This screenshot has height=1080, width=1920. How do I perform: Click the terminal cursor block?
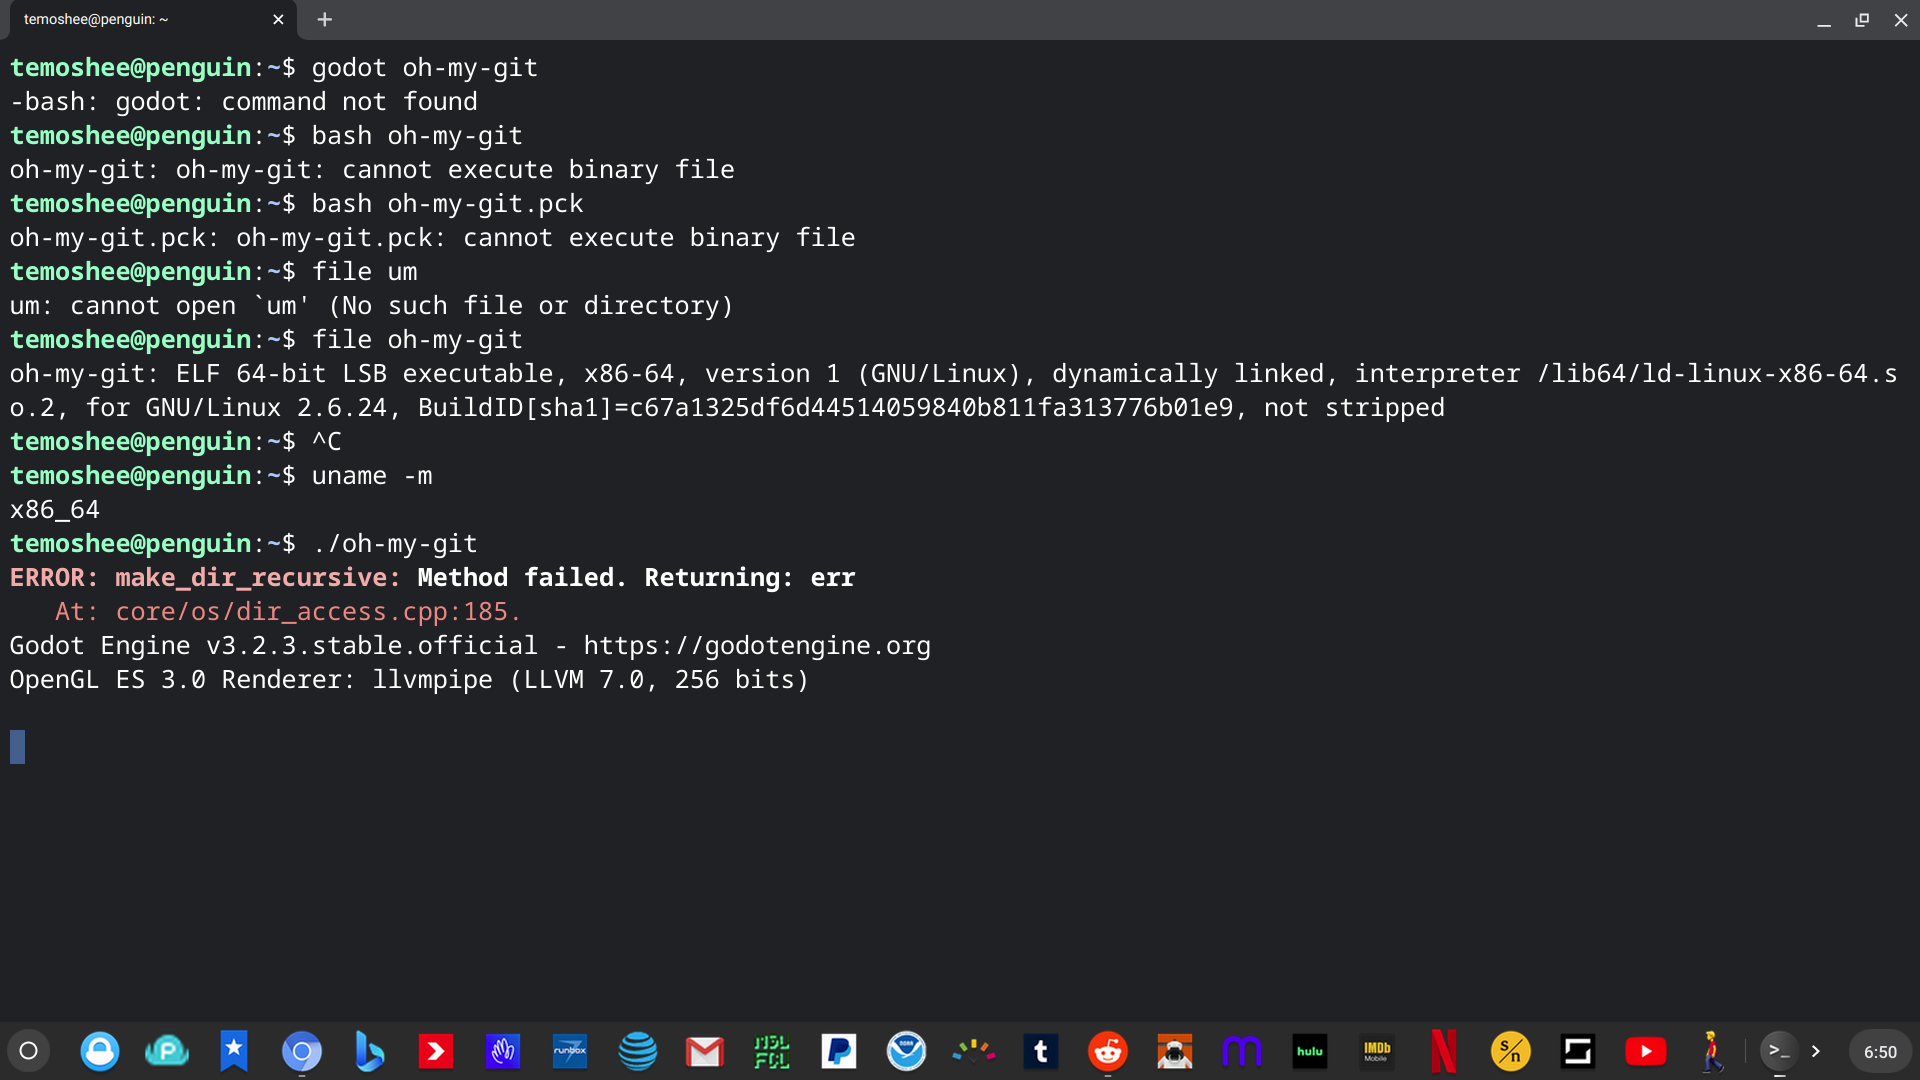(17, 747)
